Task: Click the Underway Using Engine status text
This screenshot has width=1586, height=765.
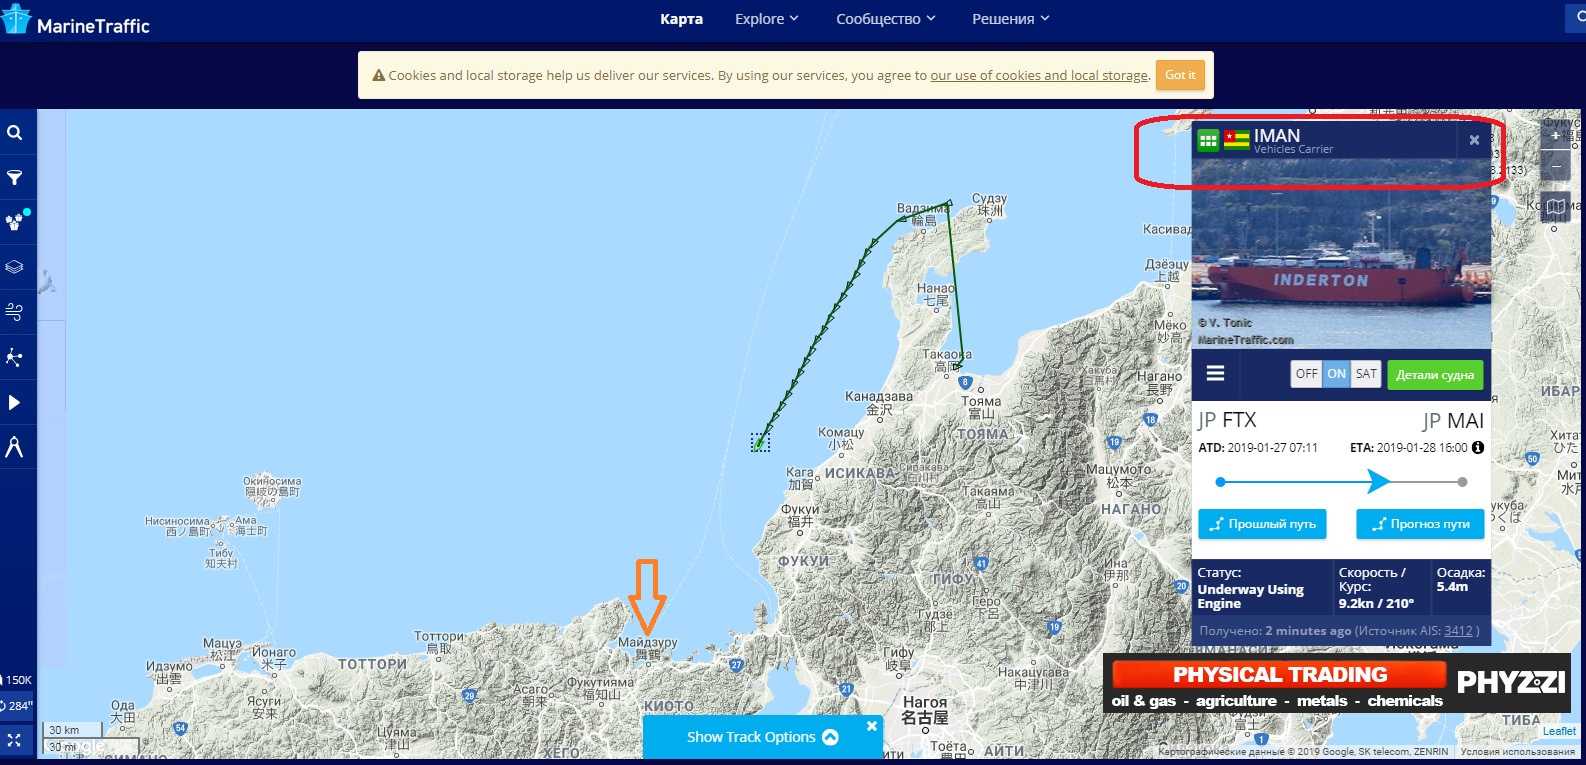Action: click(x=1250, y=596)
